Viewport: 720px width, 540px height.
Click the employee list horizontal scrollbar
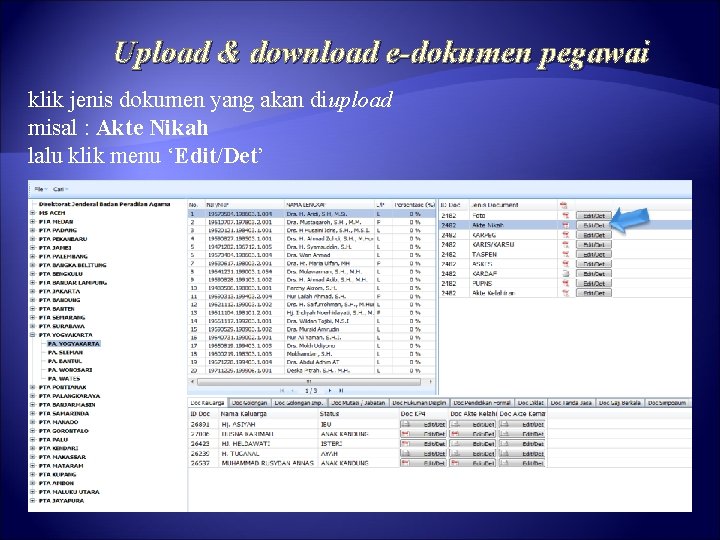309,382
